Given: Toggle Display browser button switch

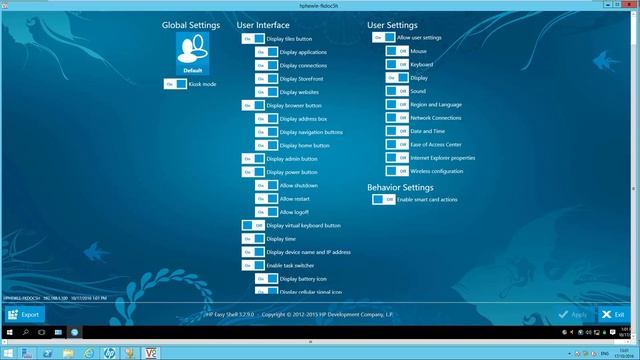Looking at the screenshot, I should [253, 105].
